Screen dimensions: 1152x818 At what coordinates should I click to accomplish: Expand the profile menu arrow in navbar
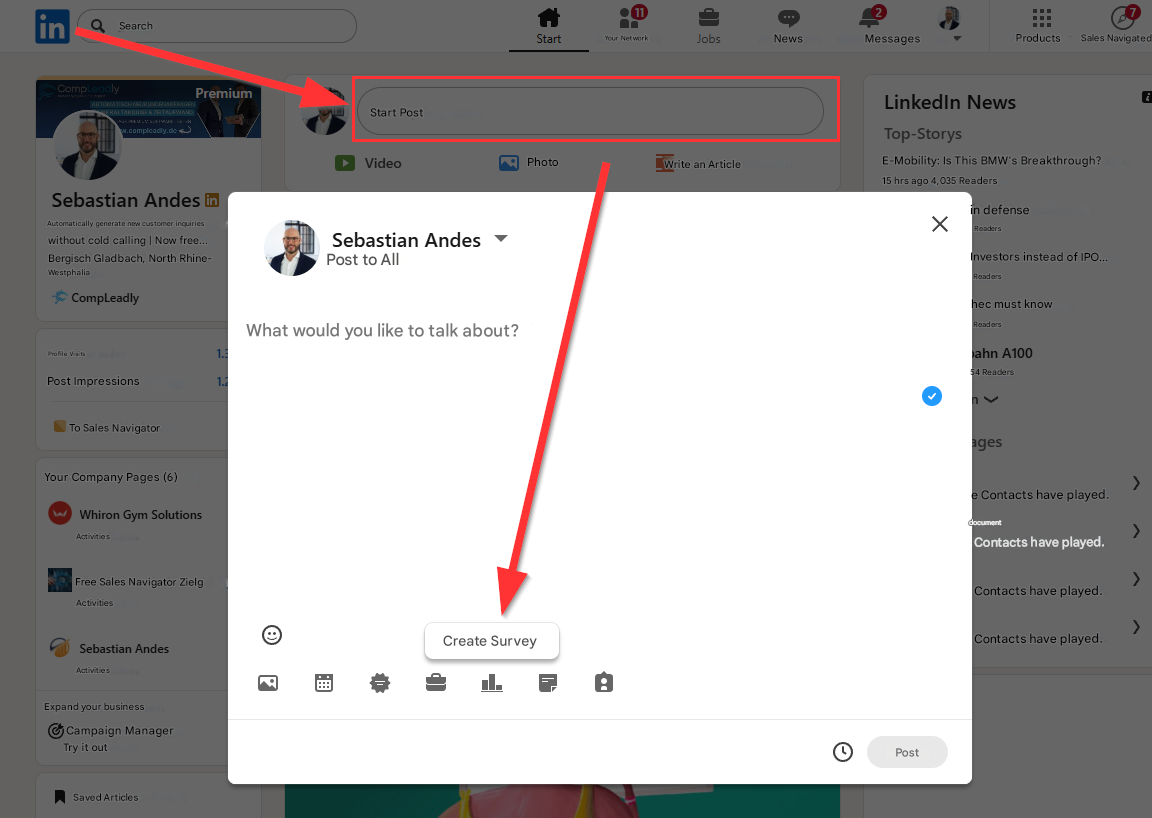pyautogui.click(x=957, y=39)
